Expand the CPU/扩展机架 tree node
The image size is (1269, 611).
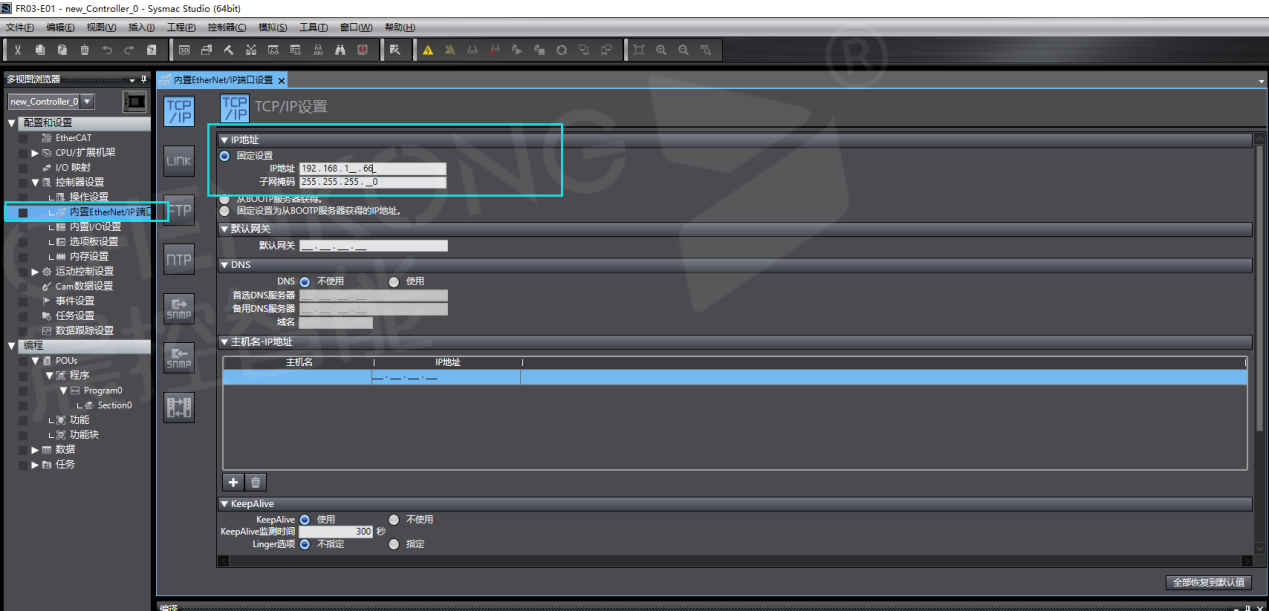click(35, 153)
